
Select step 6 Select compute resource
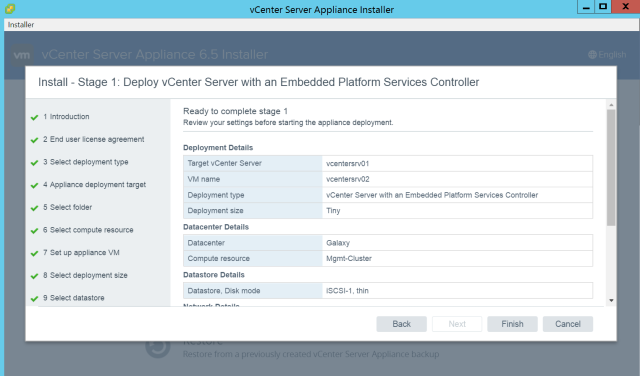click(x=88, y=230)
